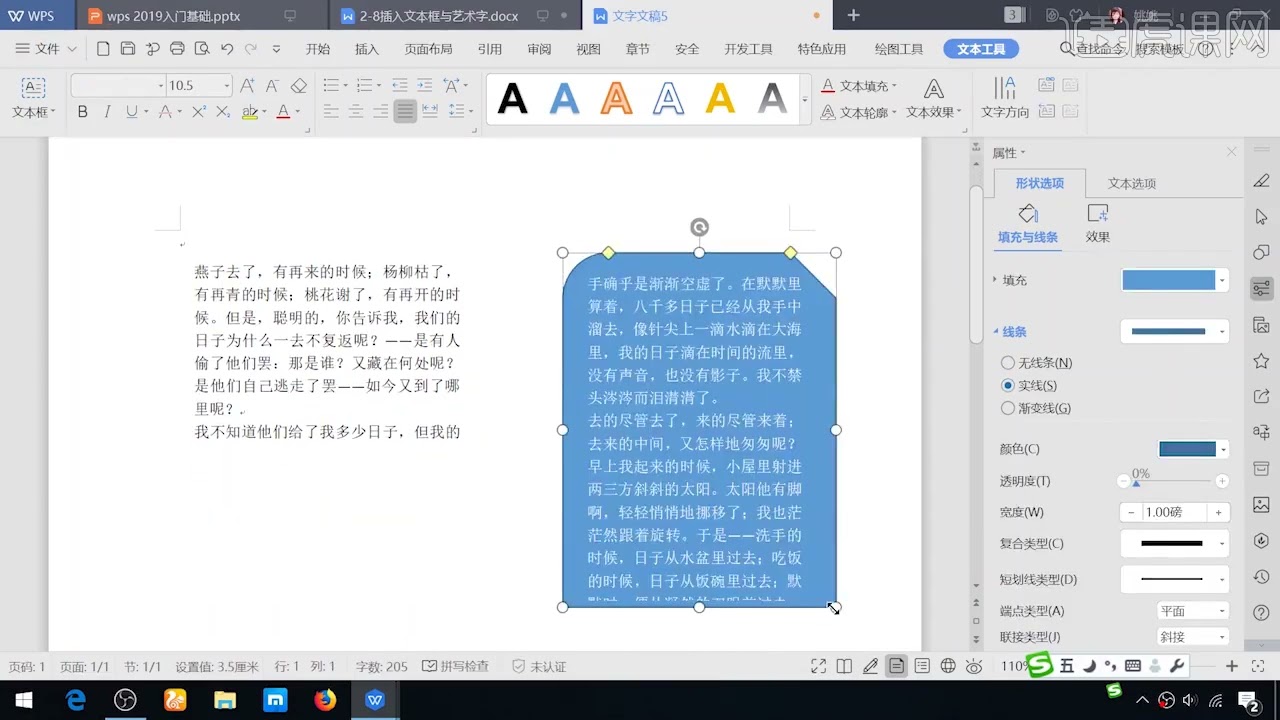
Task: Click the transparency slider
Action: [x=1172, y=481]
